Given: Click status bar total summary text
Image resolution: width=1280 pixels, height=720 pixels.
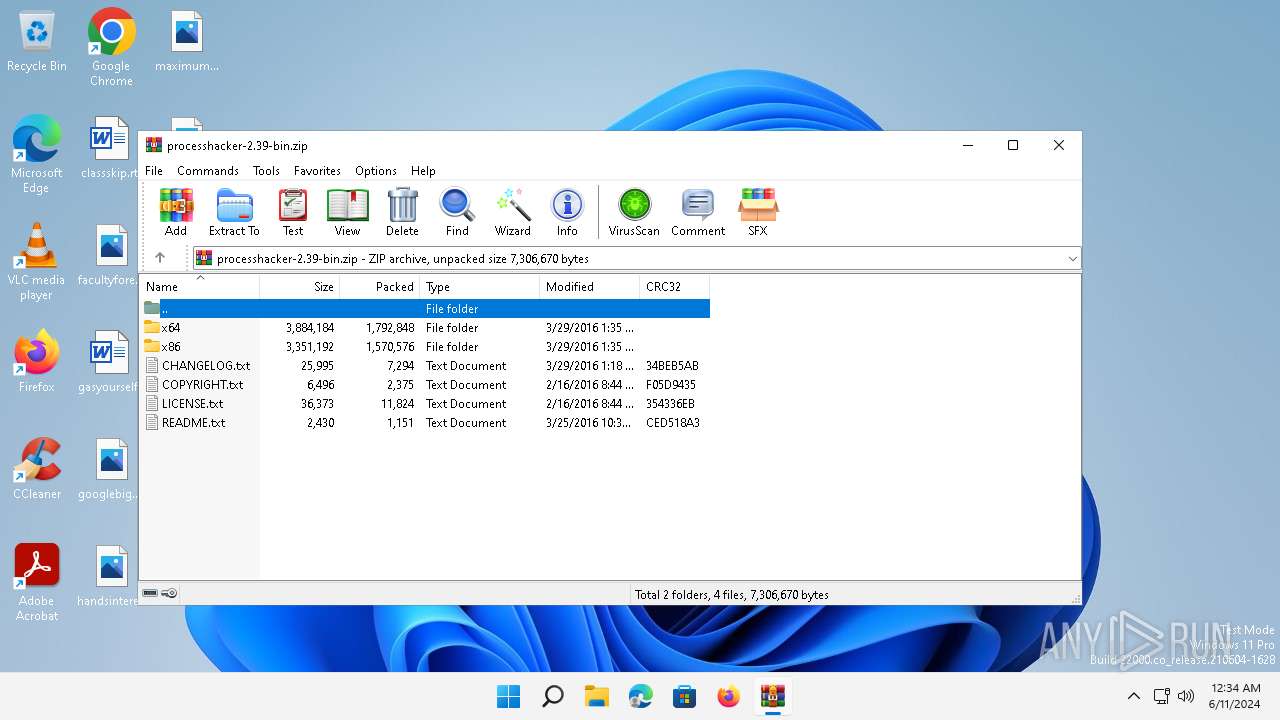Looking at the screenshot, I should coord(732,594).
